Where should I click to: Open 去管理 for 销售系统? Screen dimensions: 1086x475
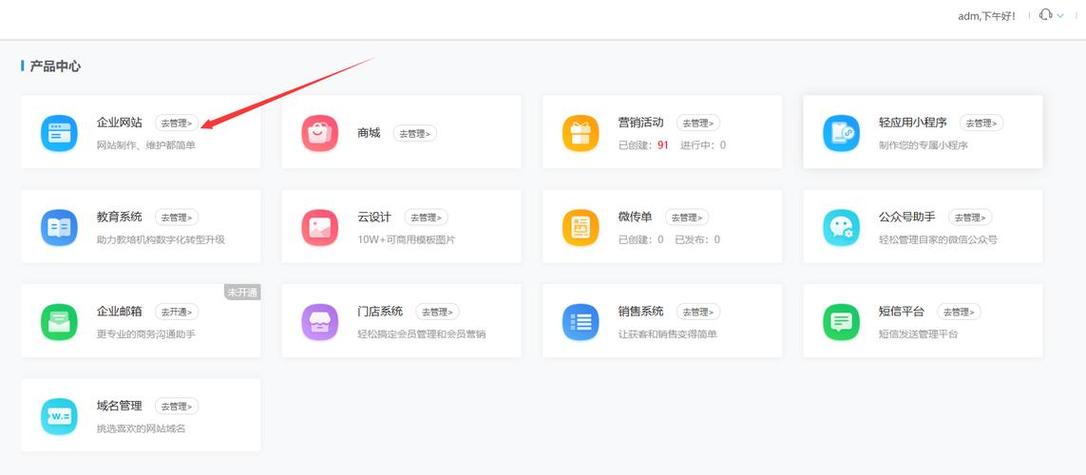(698, 312)
